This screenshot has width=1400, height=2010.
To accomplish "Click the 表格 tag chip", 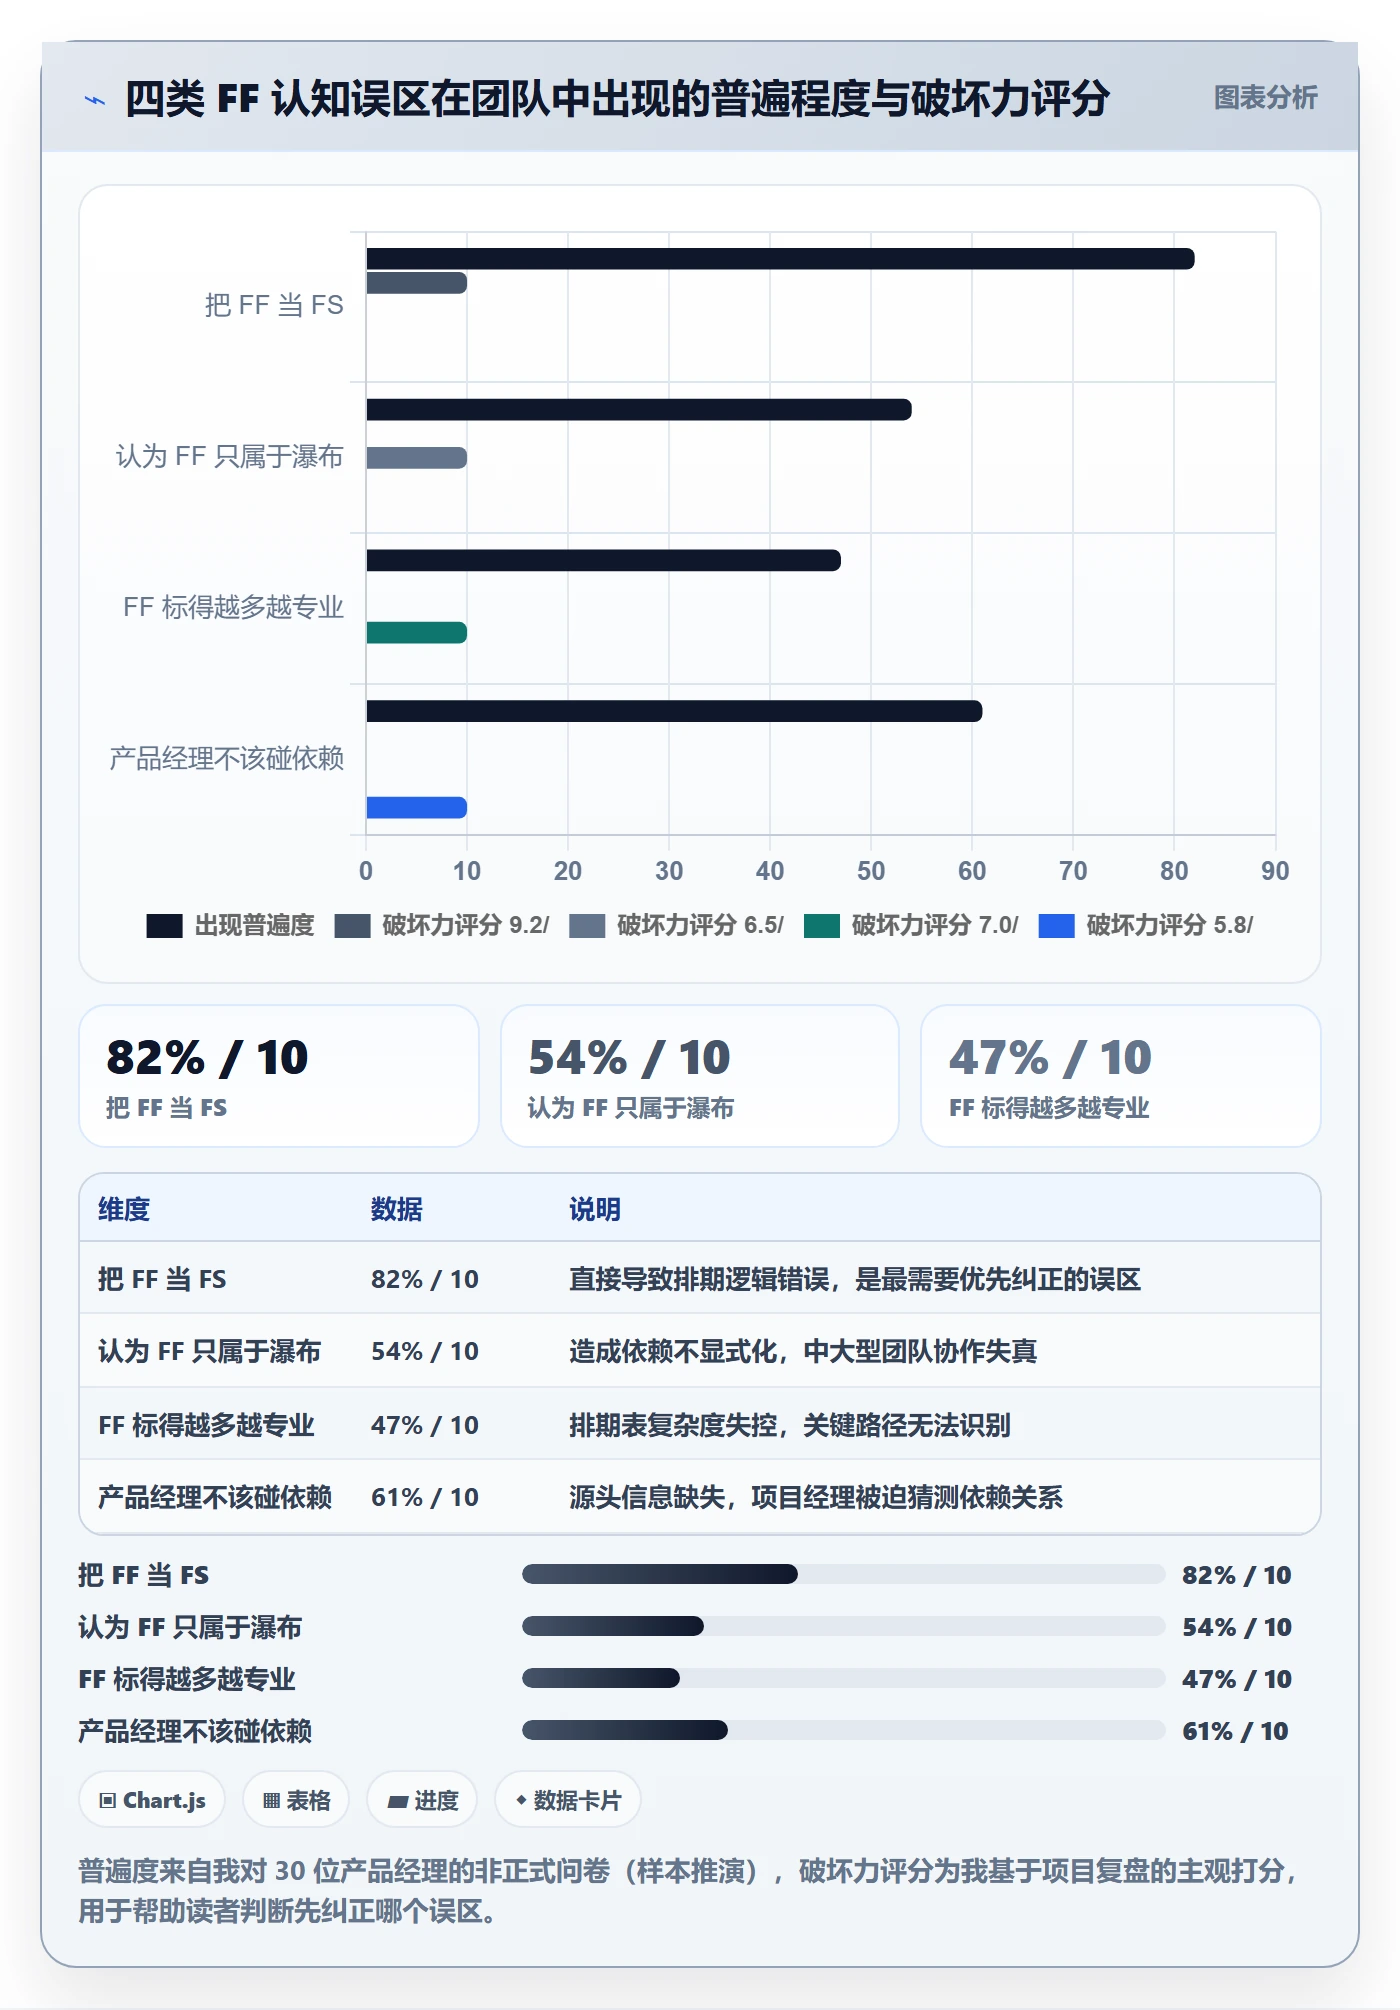I will point(296,1800).
